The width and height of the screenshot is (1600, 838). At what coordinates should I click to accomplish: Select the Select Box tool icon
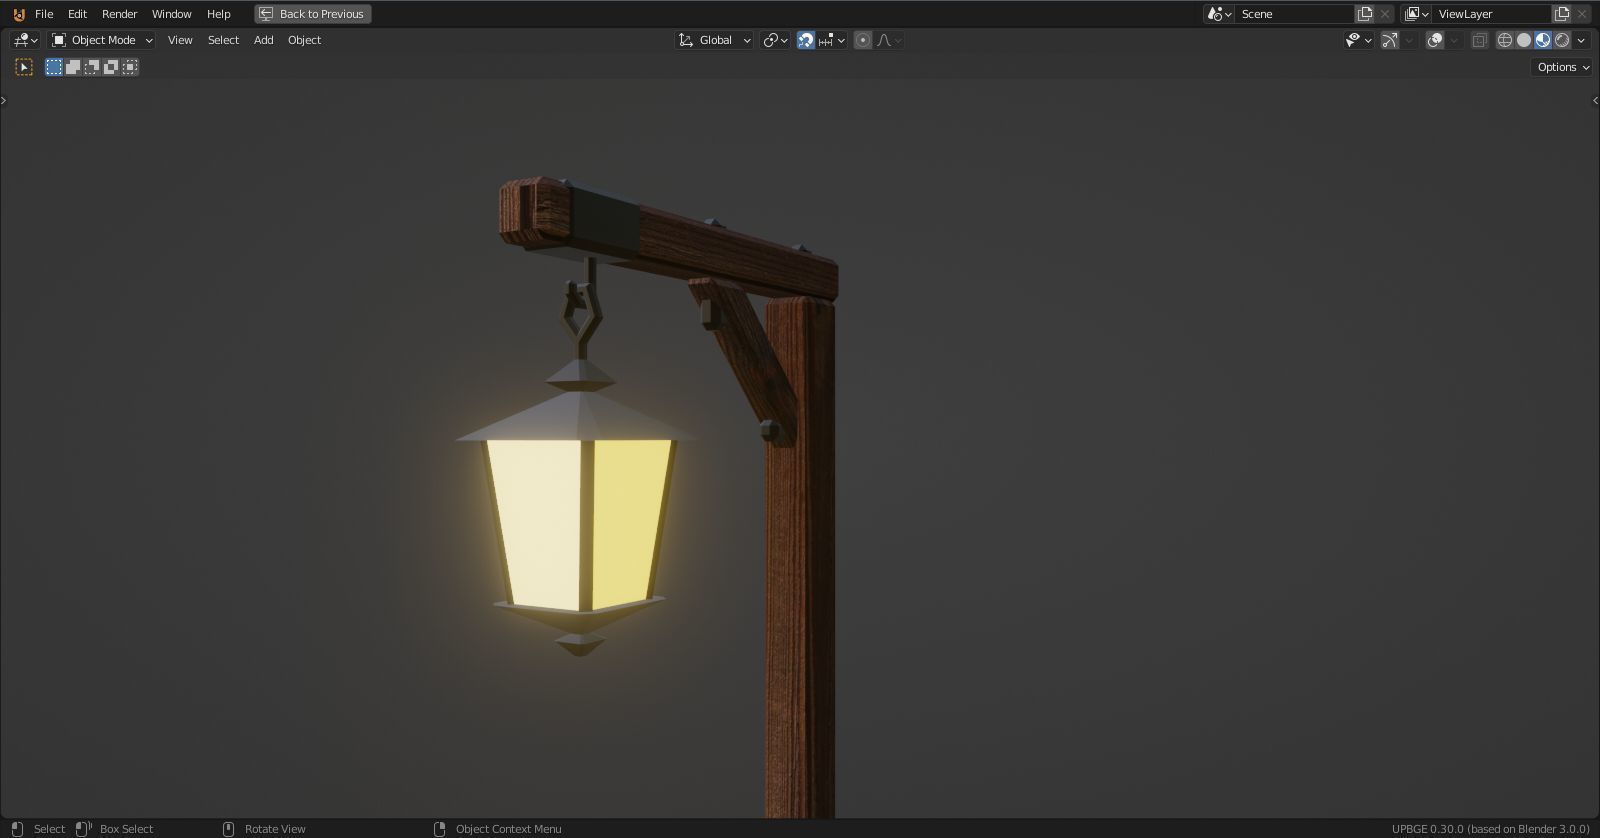24,67
